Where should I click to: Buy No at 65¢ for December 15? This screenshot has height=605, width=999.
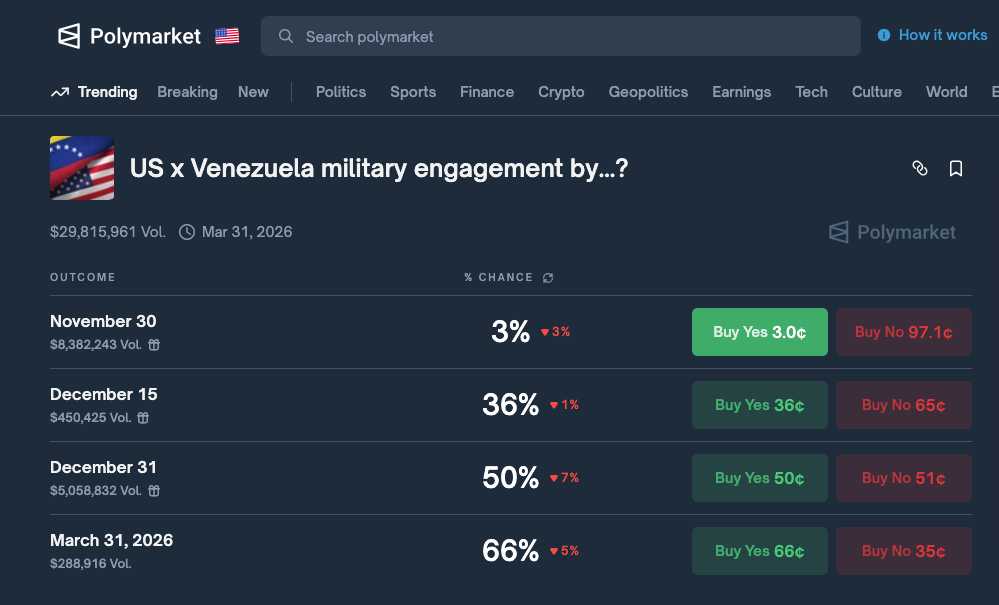pyautogui.click(x=903, y=405)
